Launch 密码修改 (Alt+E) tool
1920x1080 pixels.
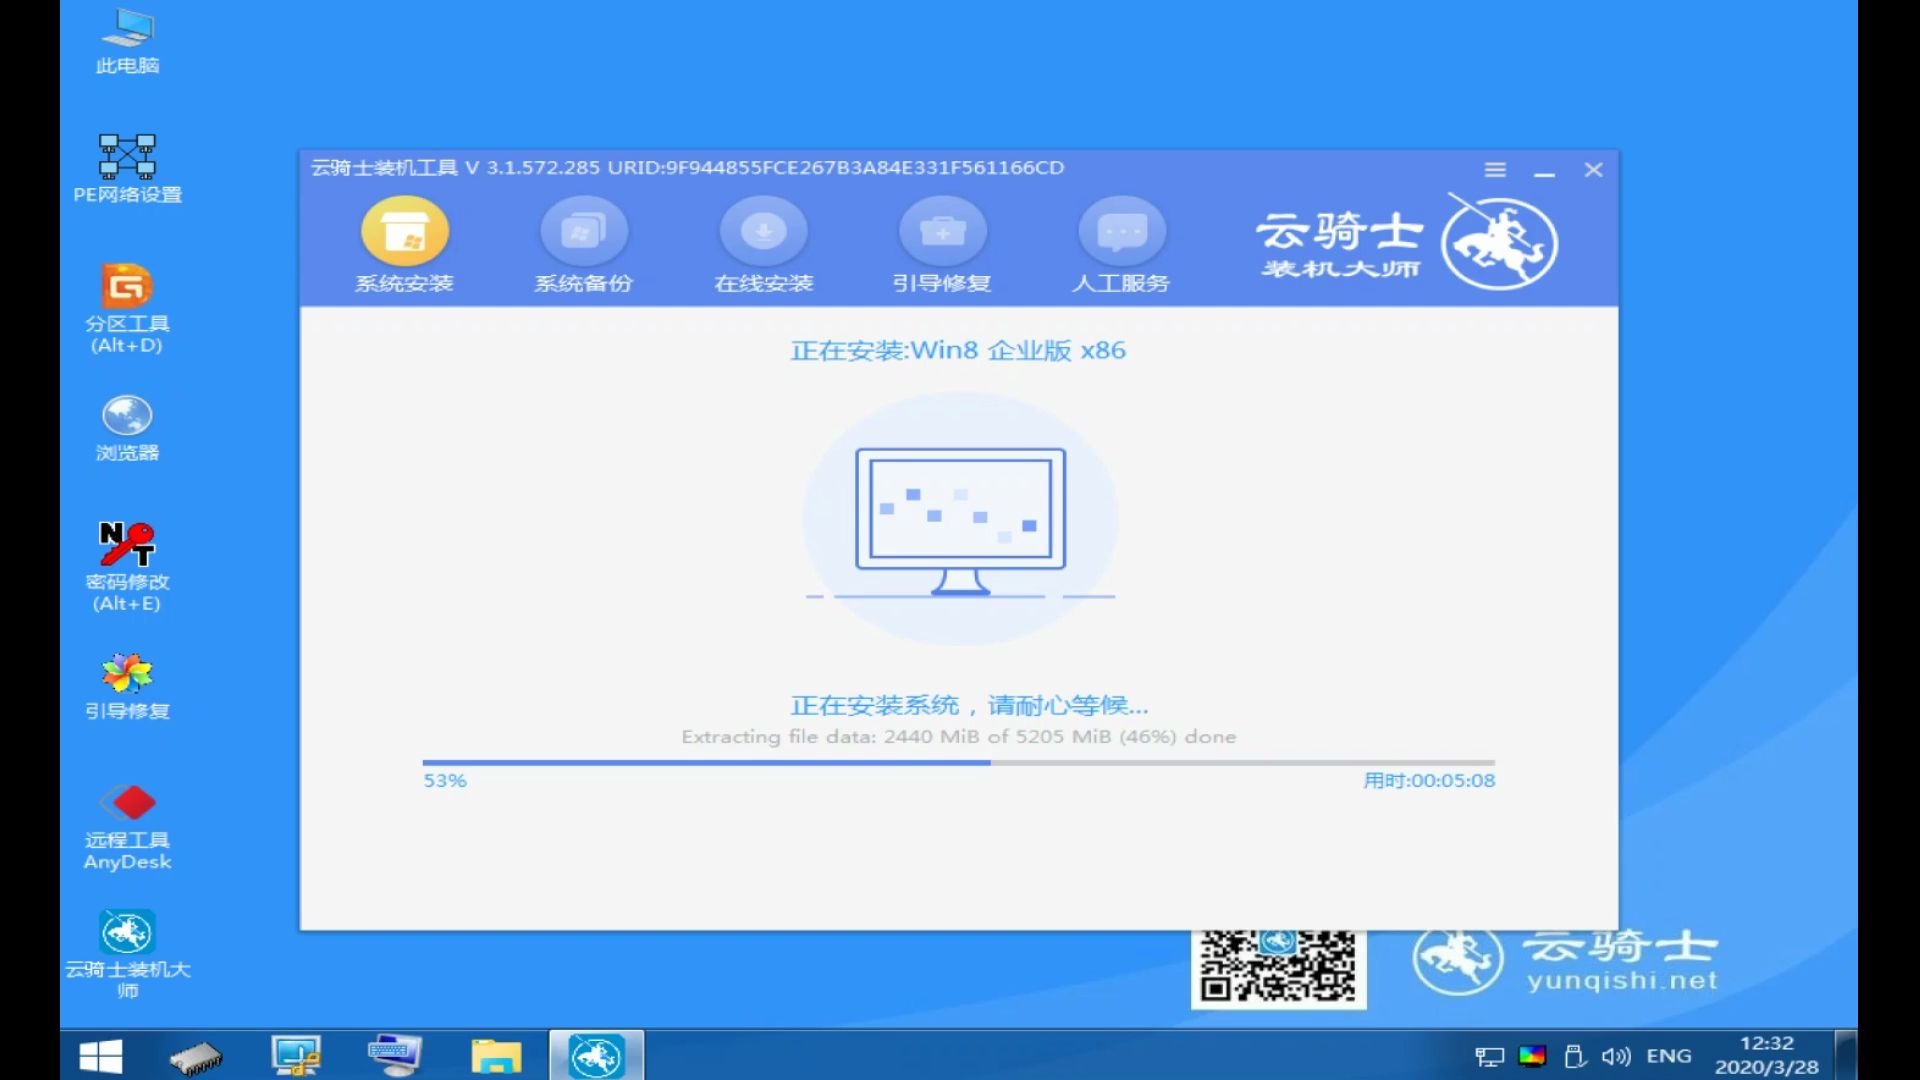click(127, 567)
